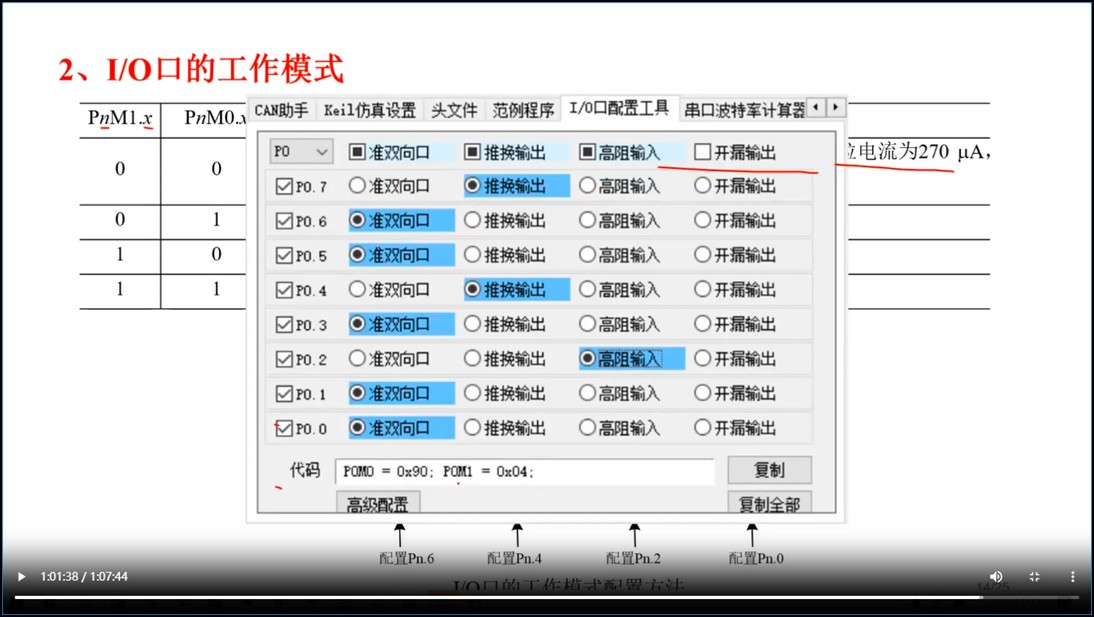Click the generated code text field

(524, 471)
